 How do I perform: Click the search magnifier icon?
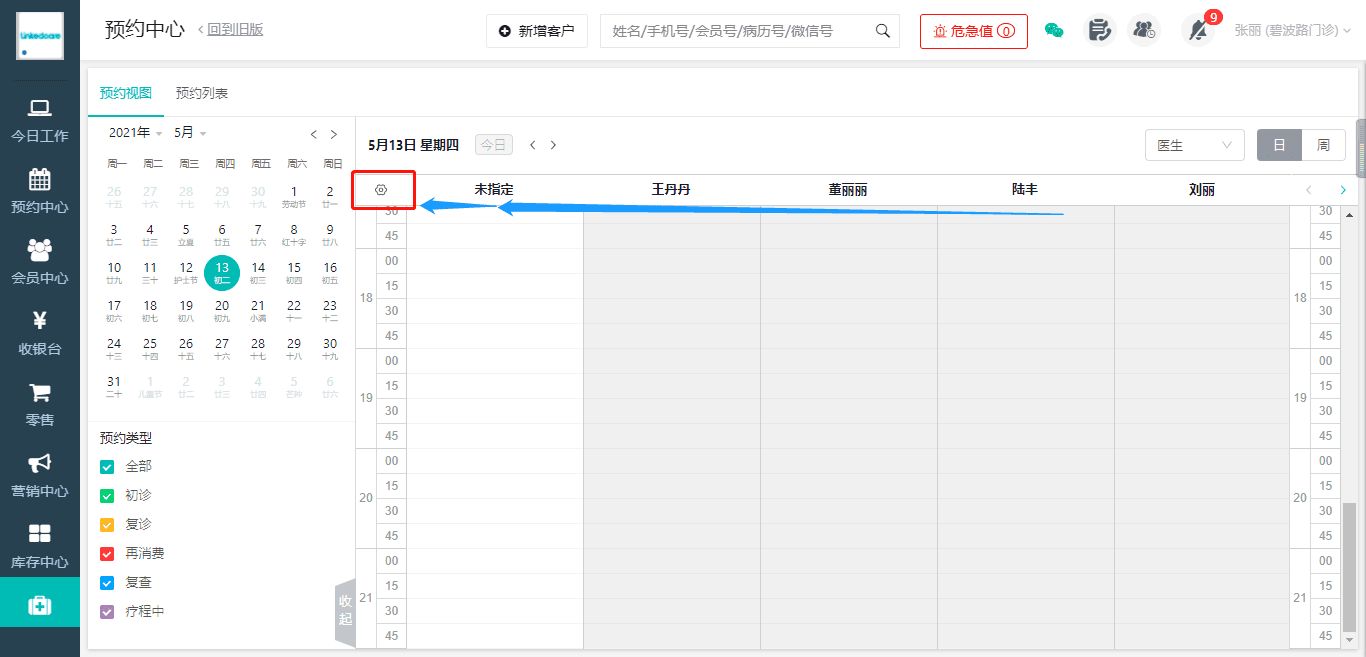pos(883,31)
